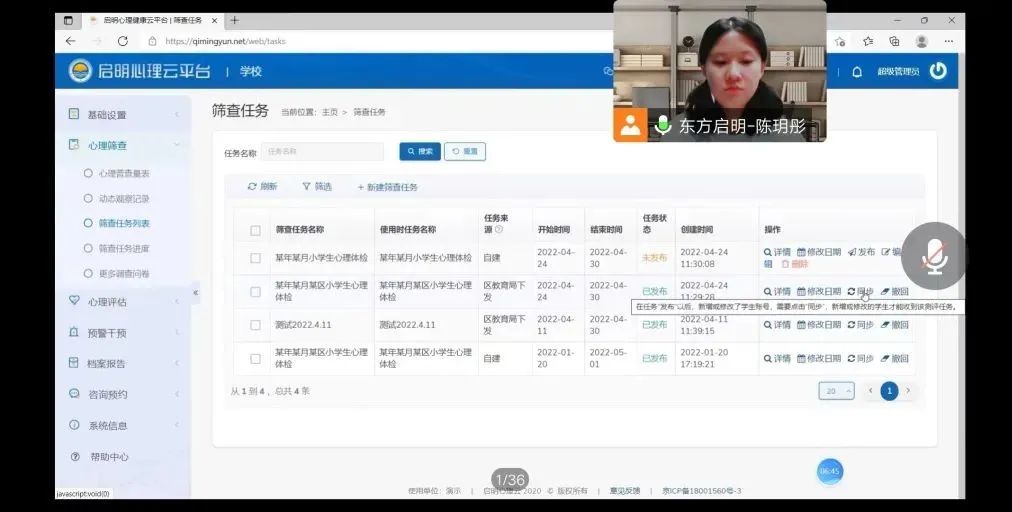Click 撤回 withdraw in the last row
The height and width of the screenshot is (512, 1012).
[894, 358]
